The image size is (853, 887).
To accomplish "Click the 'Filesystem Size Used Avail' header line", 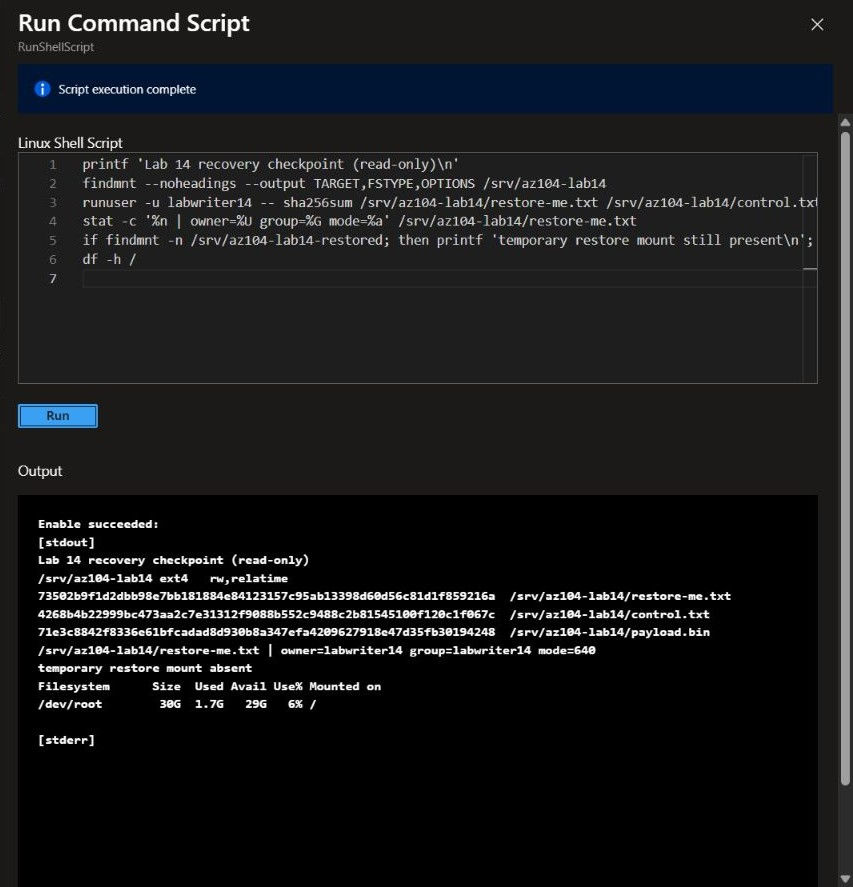I will 209,686.
